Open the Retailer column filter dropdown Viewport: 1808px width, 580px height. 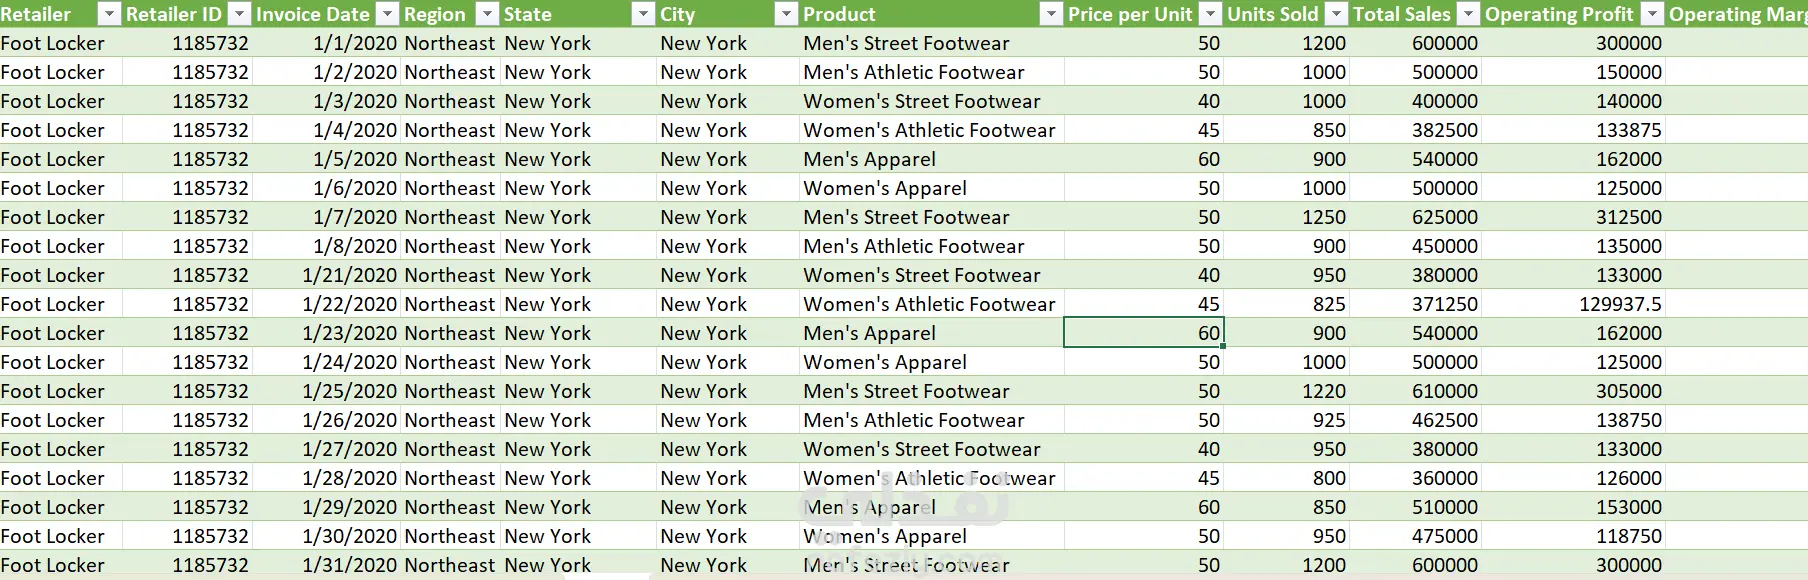[x=109, y=14]
